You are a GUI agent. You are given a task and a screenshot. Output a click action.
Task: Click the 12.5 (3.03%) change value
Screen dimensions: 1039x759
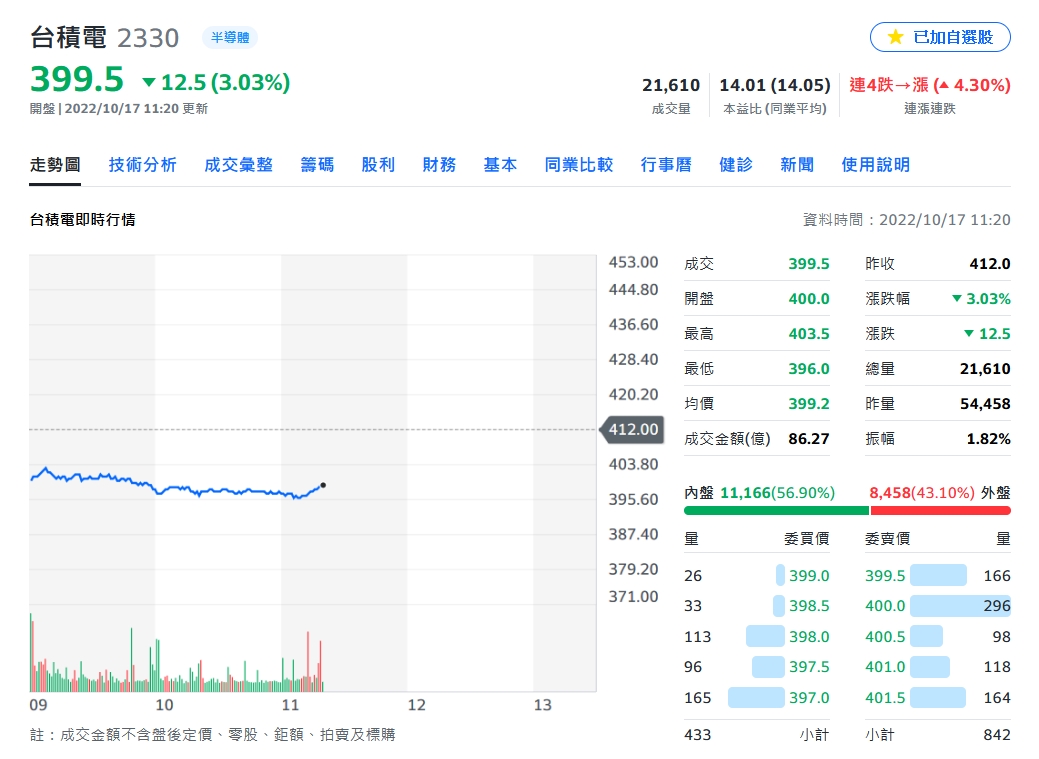(225, 82)
